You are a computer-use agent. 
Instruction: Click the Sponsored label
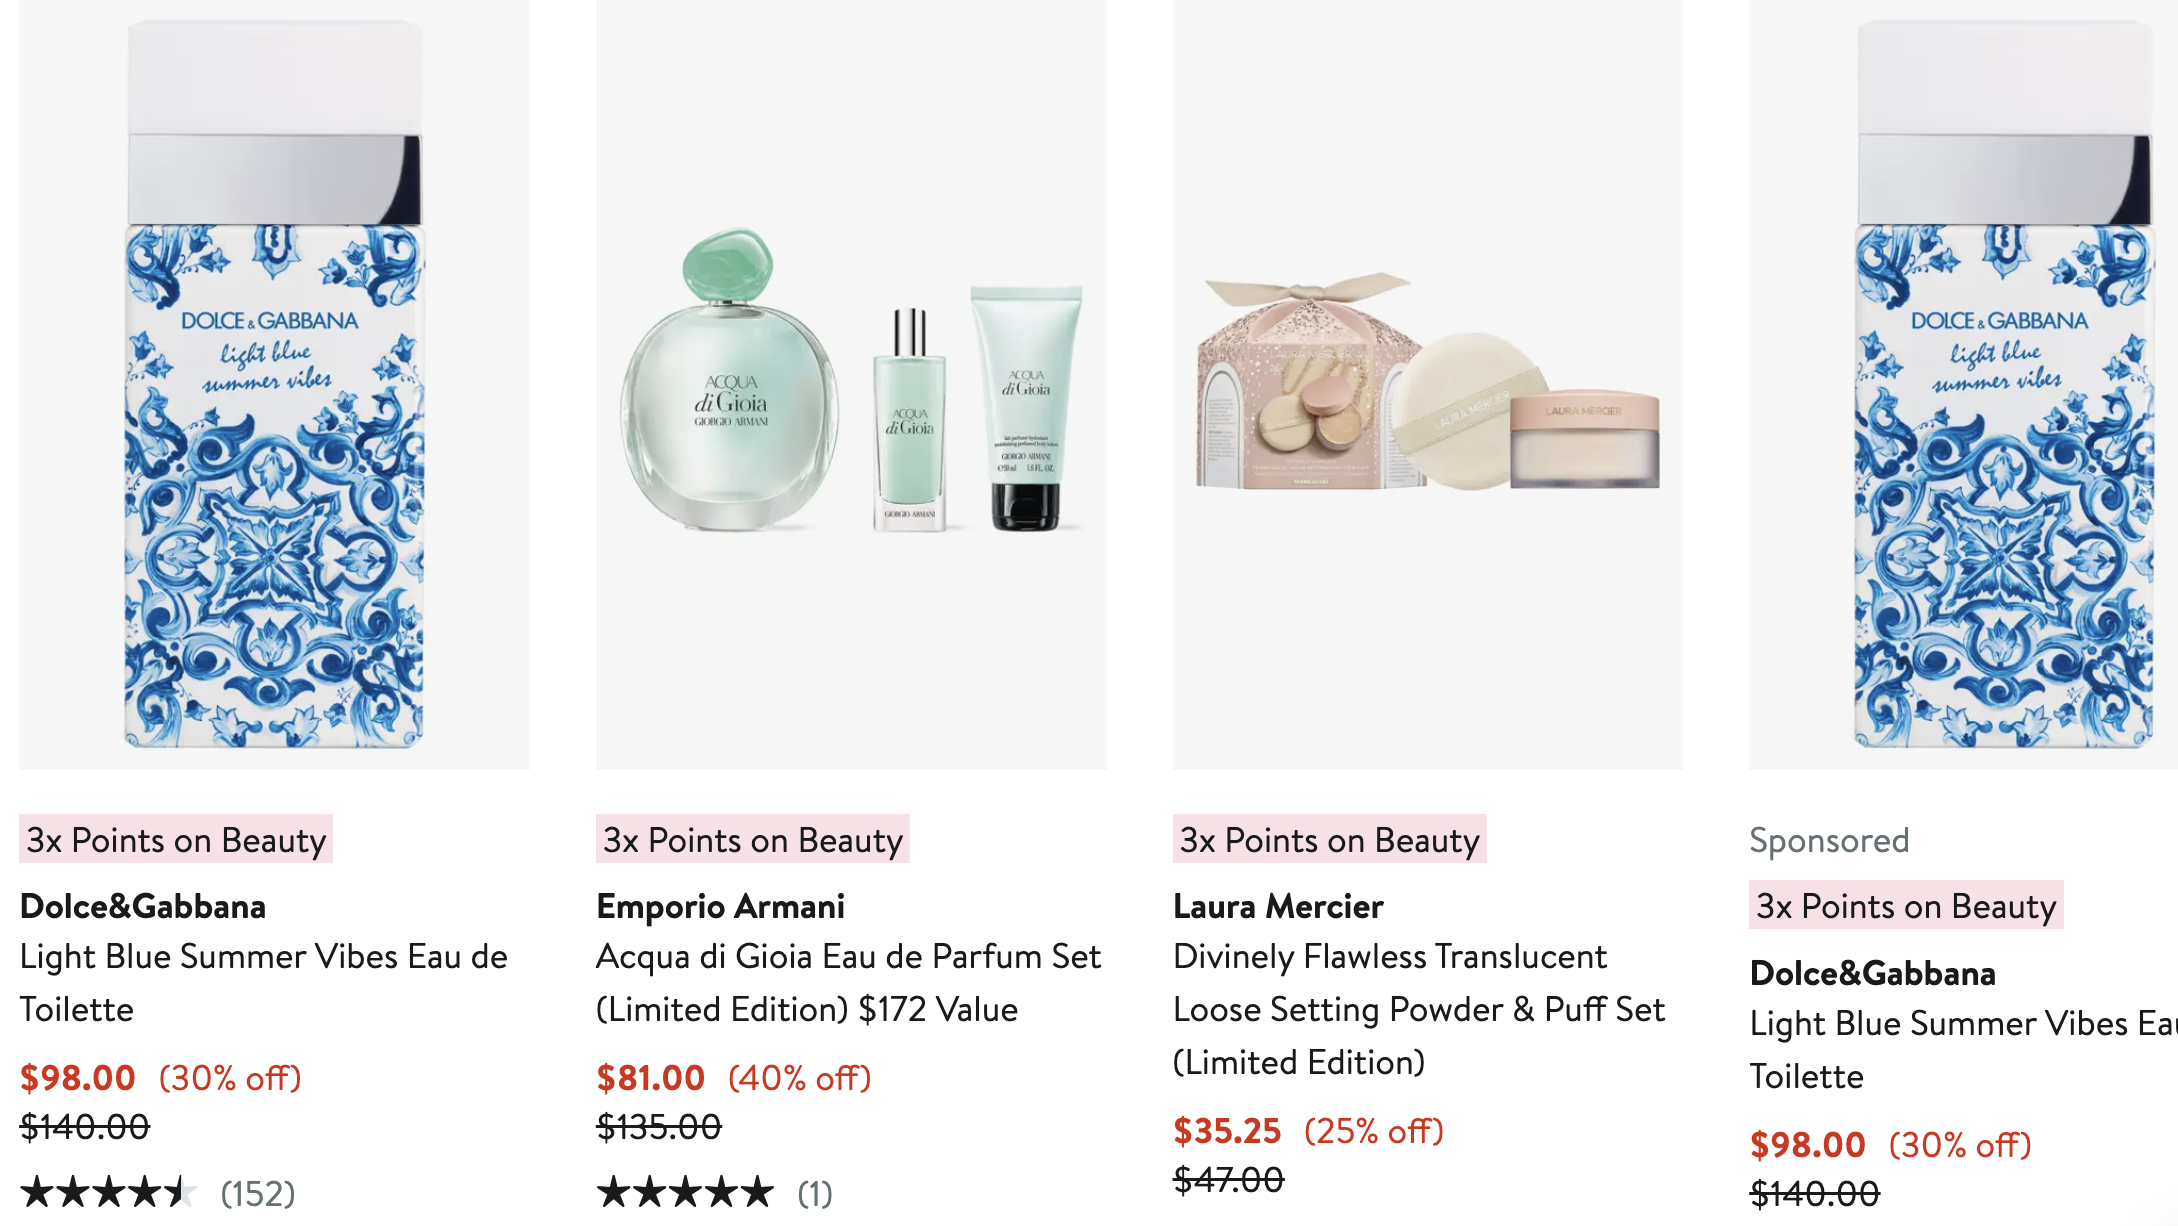click(x=1829, y=840)
